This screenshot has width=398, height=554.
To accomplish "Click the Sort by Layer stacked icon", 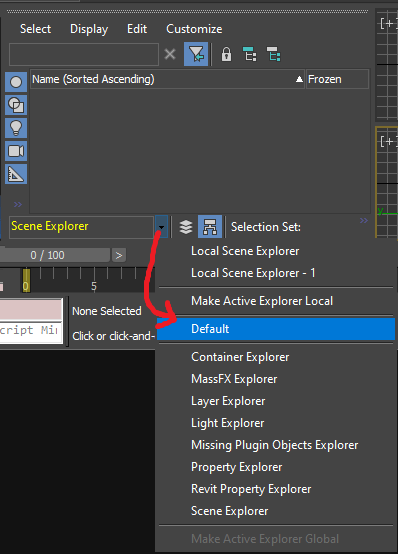I will point(186,227).
